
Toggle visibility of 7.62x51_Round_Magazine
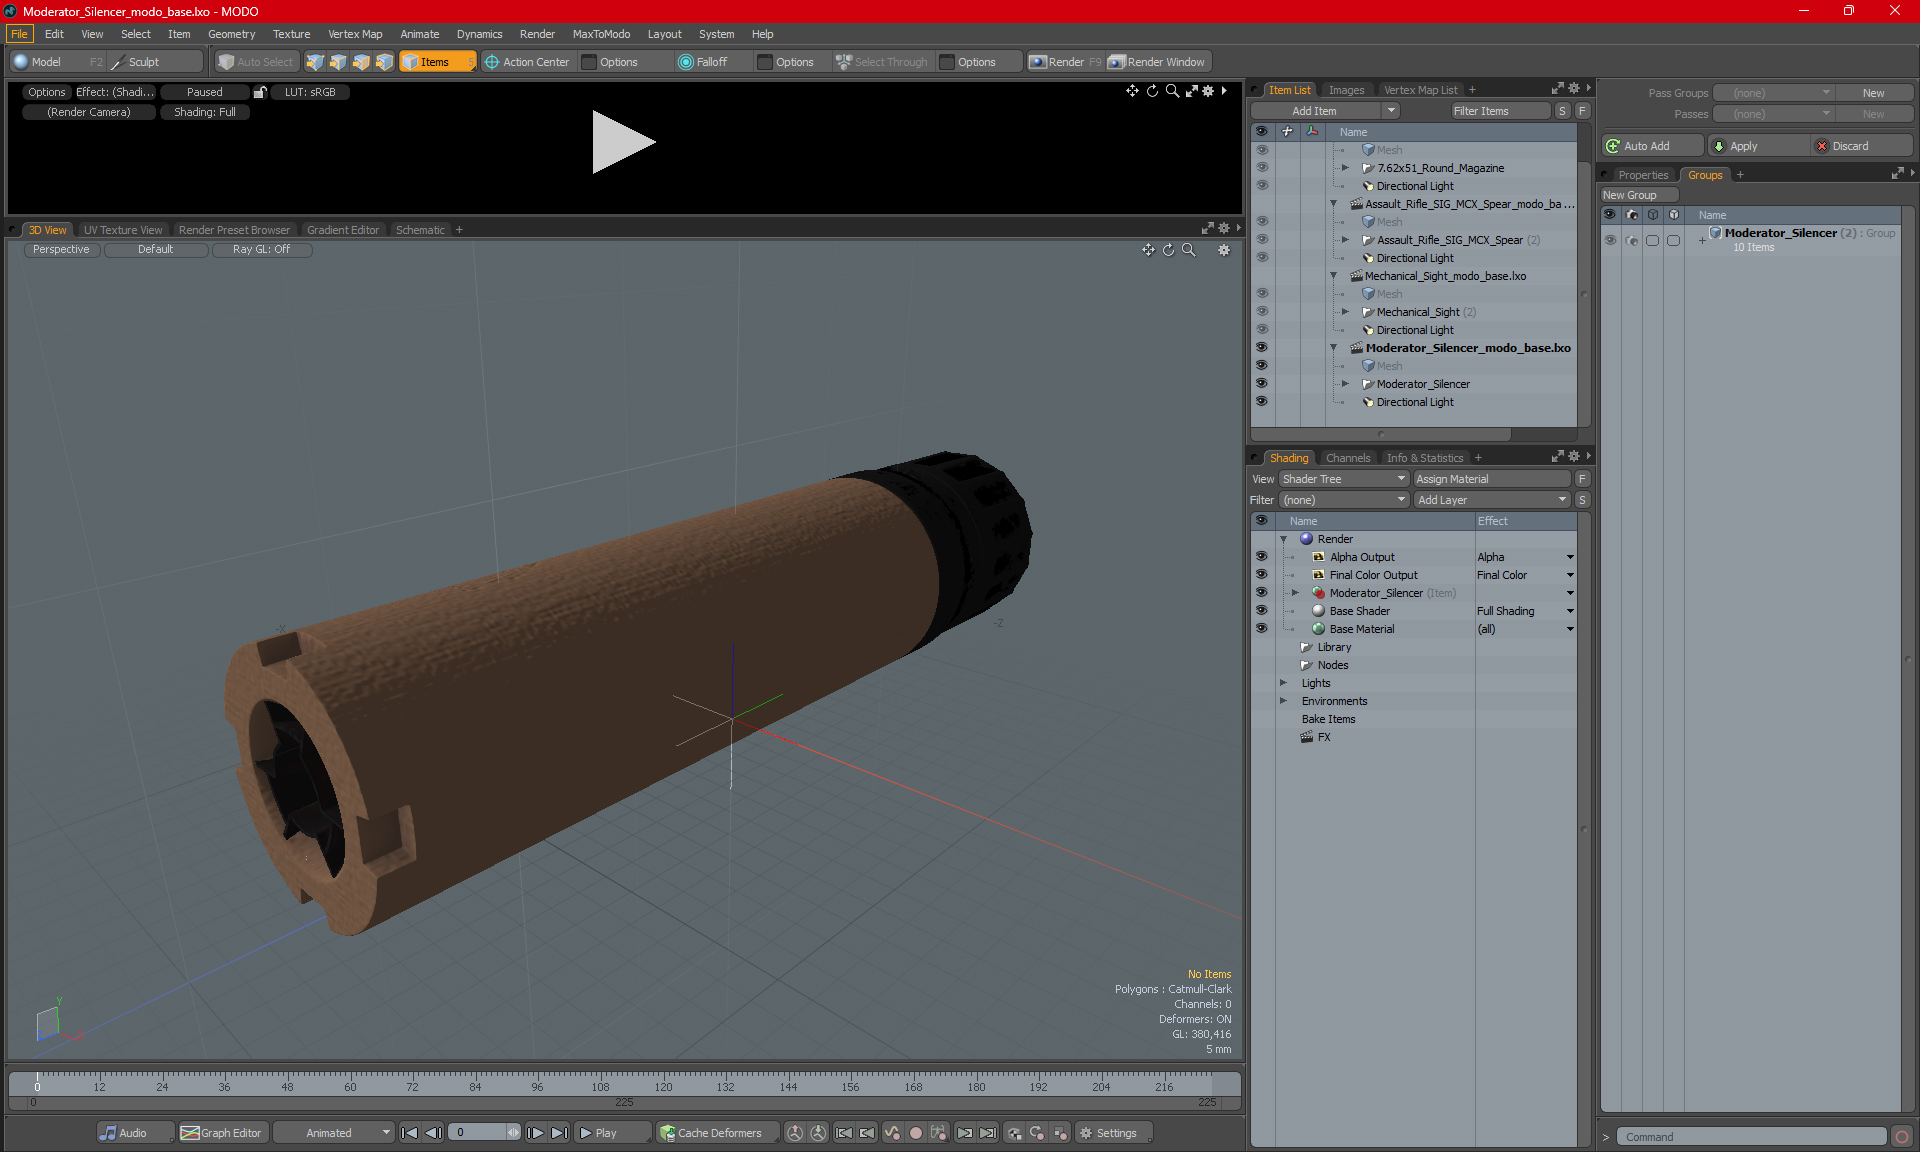tap(1262, 168)
